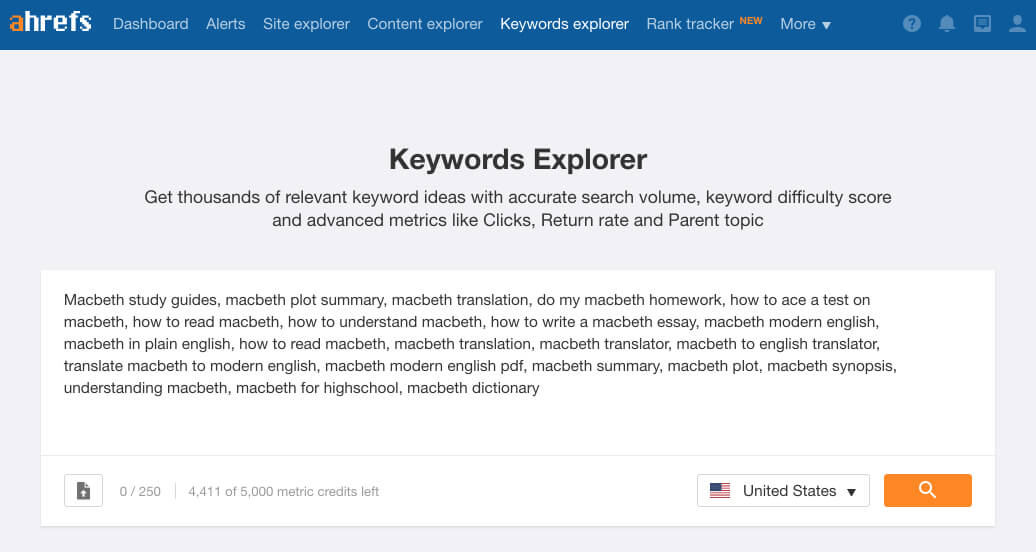Screen dimensions: 1036x552
Task: Open the user account profile icon
Action: pyautogui.click(x=1018, y=24)
